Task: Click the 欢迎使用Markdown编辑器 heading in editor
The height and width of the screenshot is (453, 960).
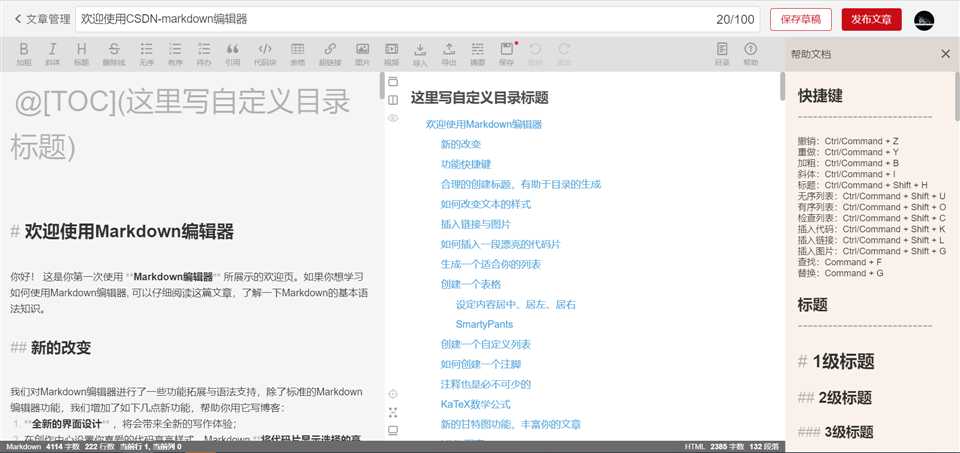Action: click(122, 231)
